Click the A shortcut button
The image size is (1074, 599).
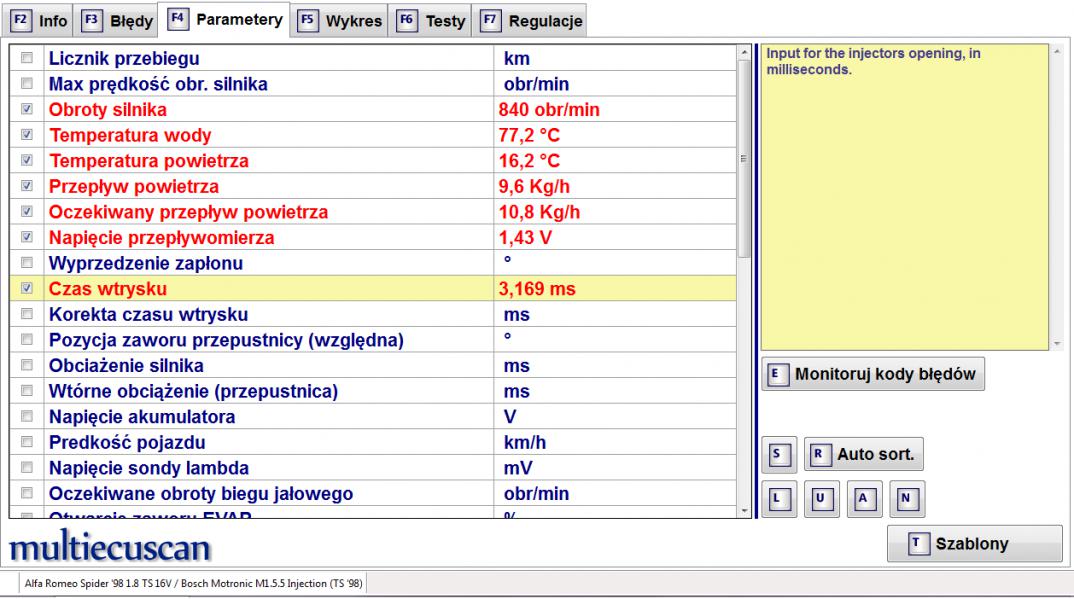coord(864,499)
